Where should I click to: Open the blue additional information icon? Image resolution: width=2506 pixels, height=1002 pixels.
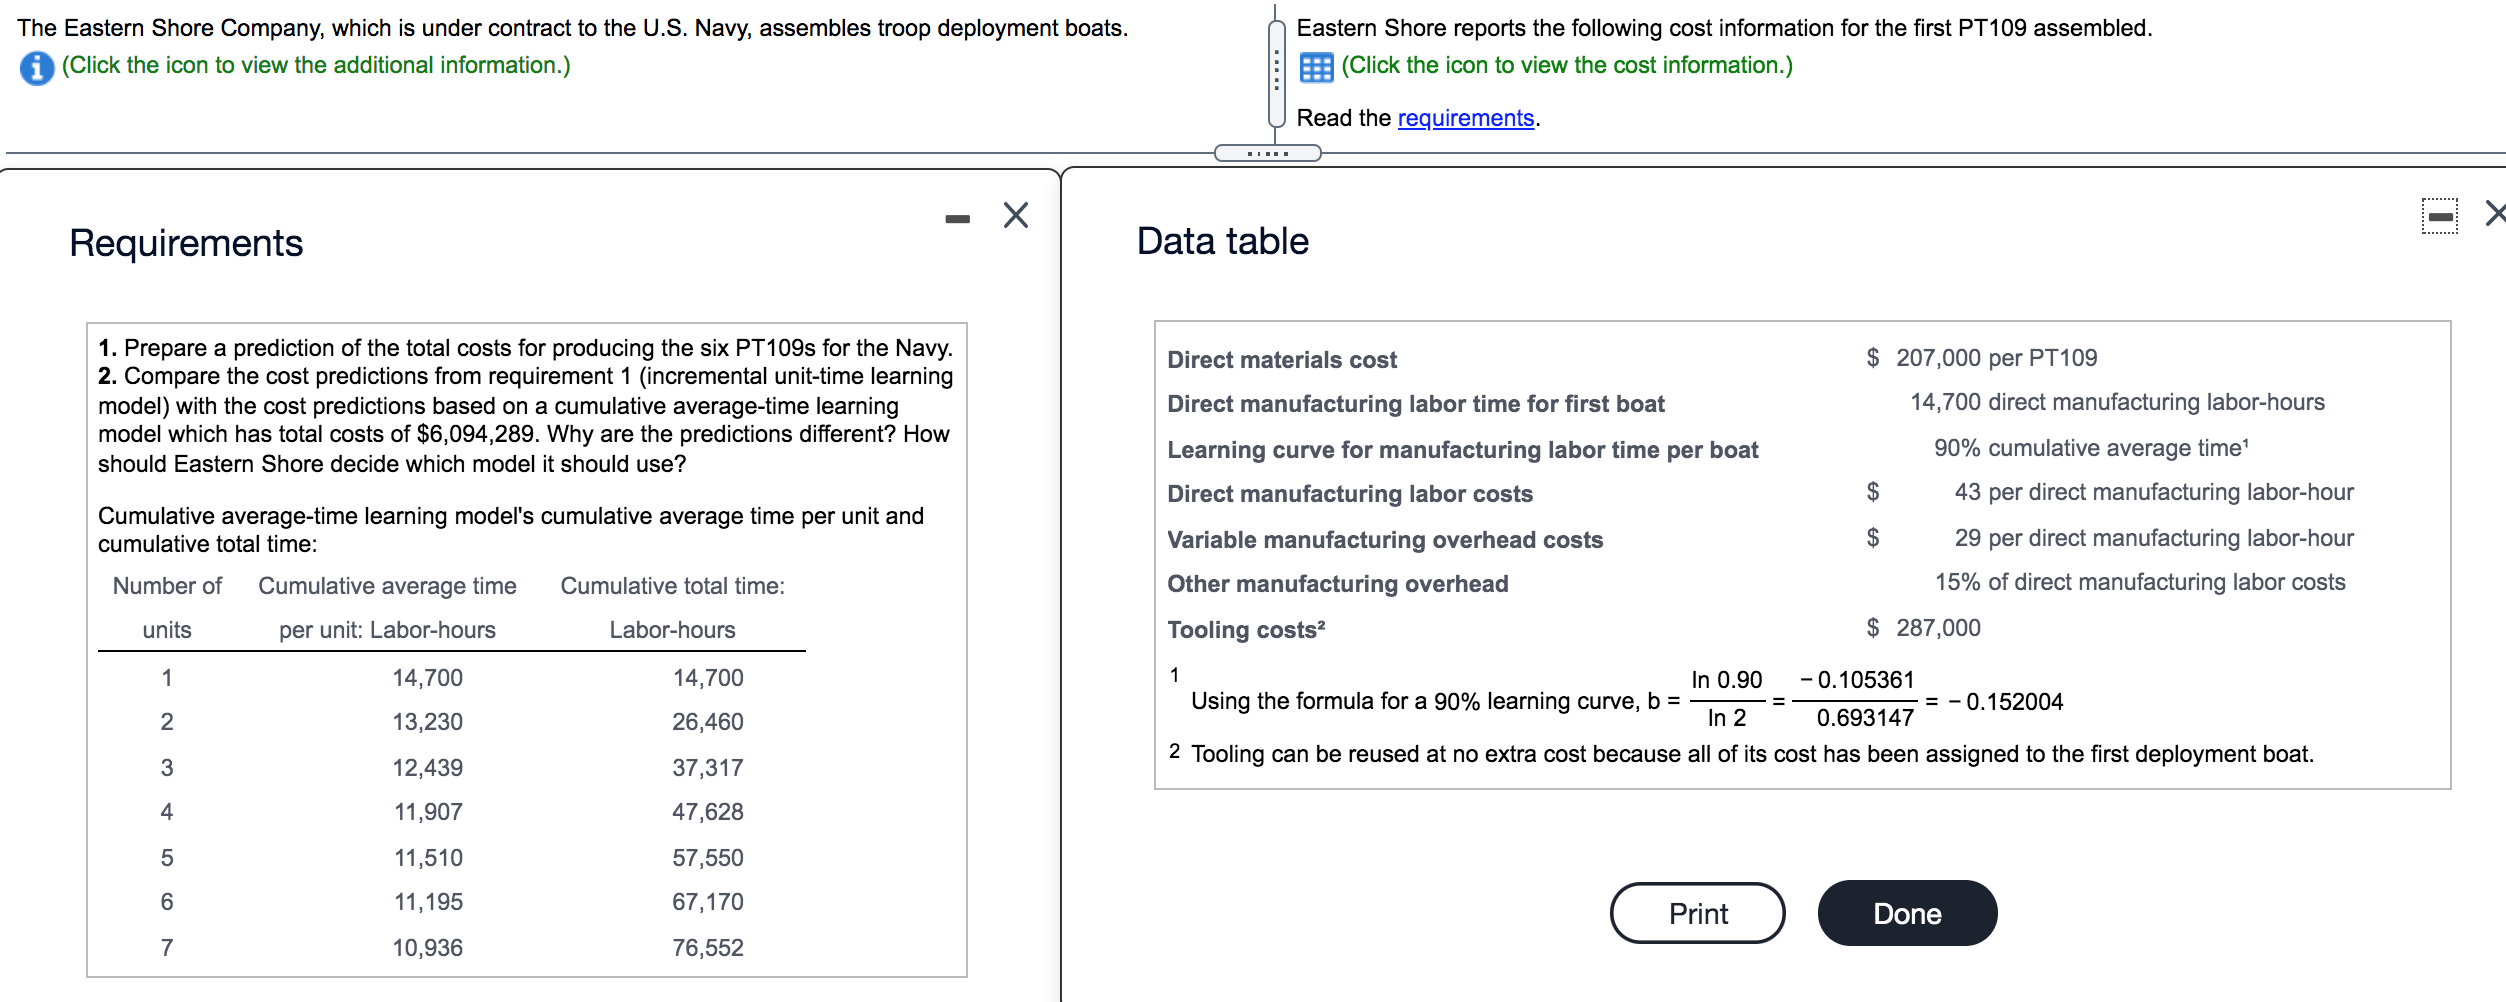tap(37, 68)
